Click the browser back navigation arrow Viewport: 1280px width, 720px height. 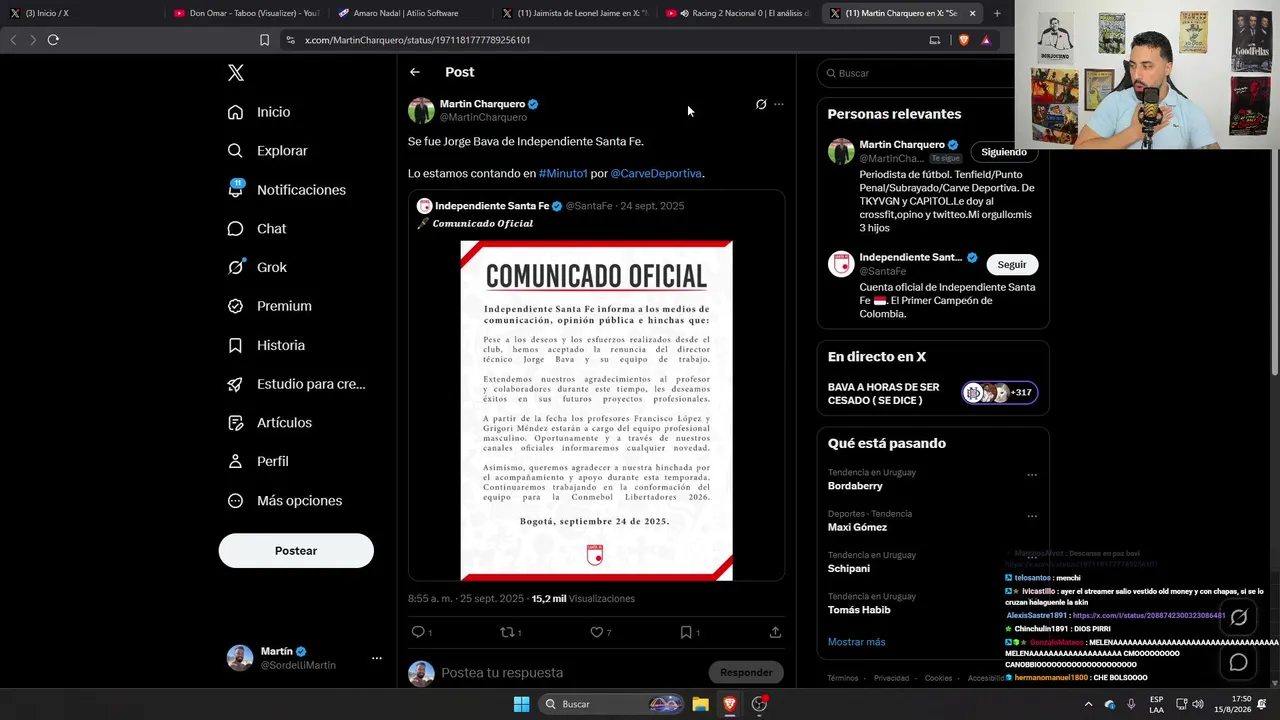tap(13, 40)
